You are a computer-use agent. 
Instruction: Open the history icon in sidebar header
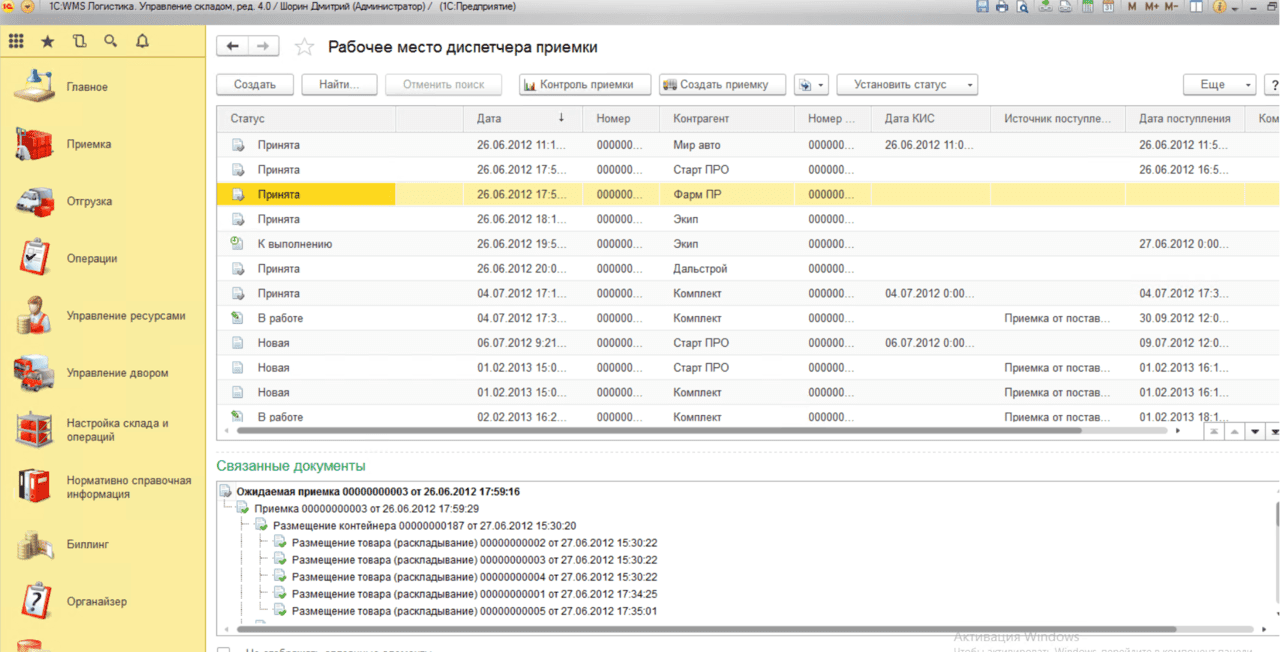(x=79, y=41)
